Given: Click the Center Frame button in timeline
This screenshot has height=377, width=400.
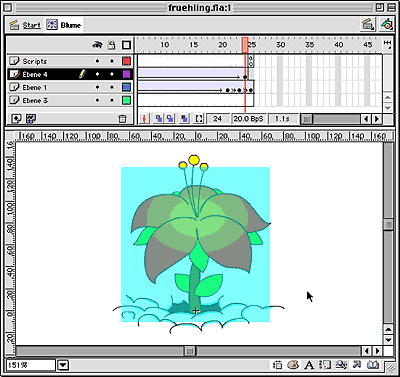Looking at the screenshot, I should (144, 118).
